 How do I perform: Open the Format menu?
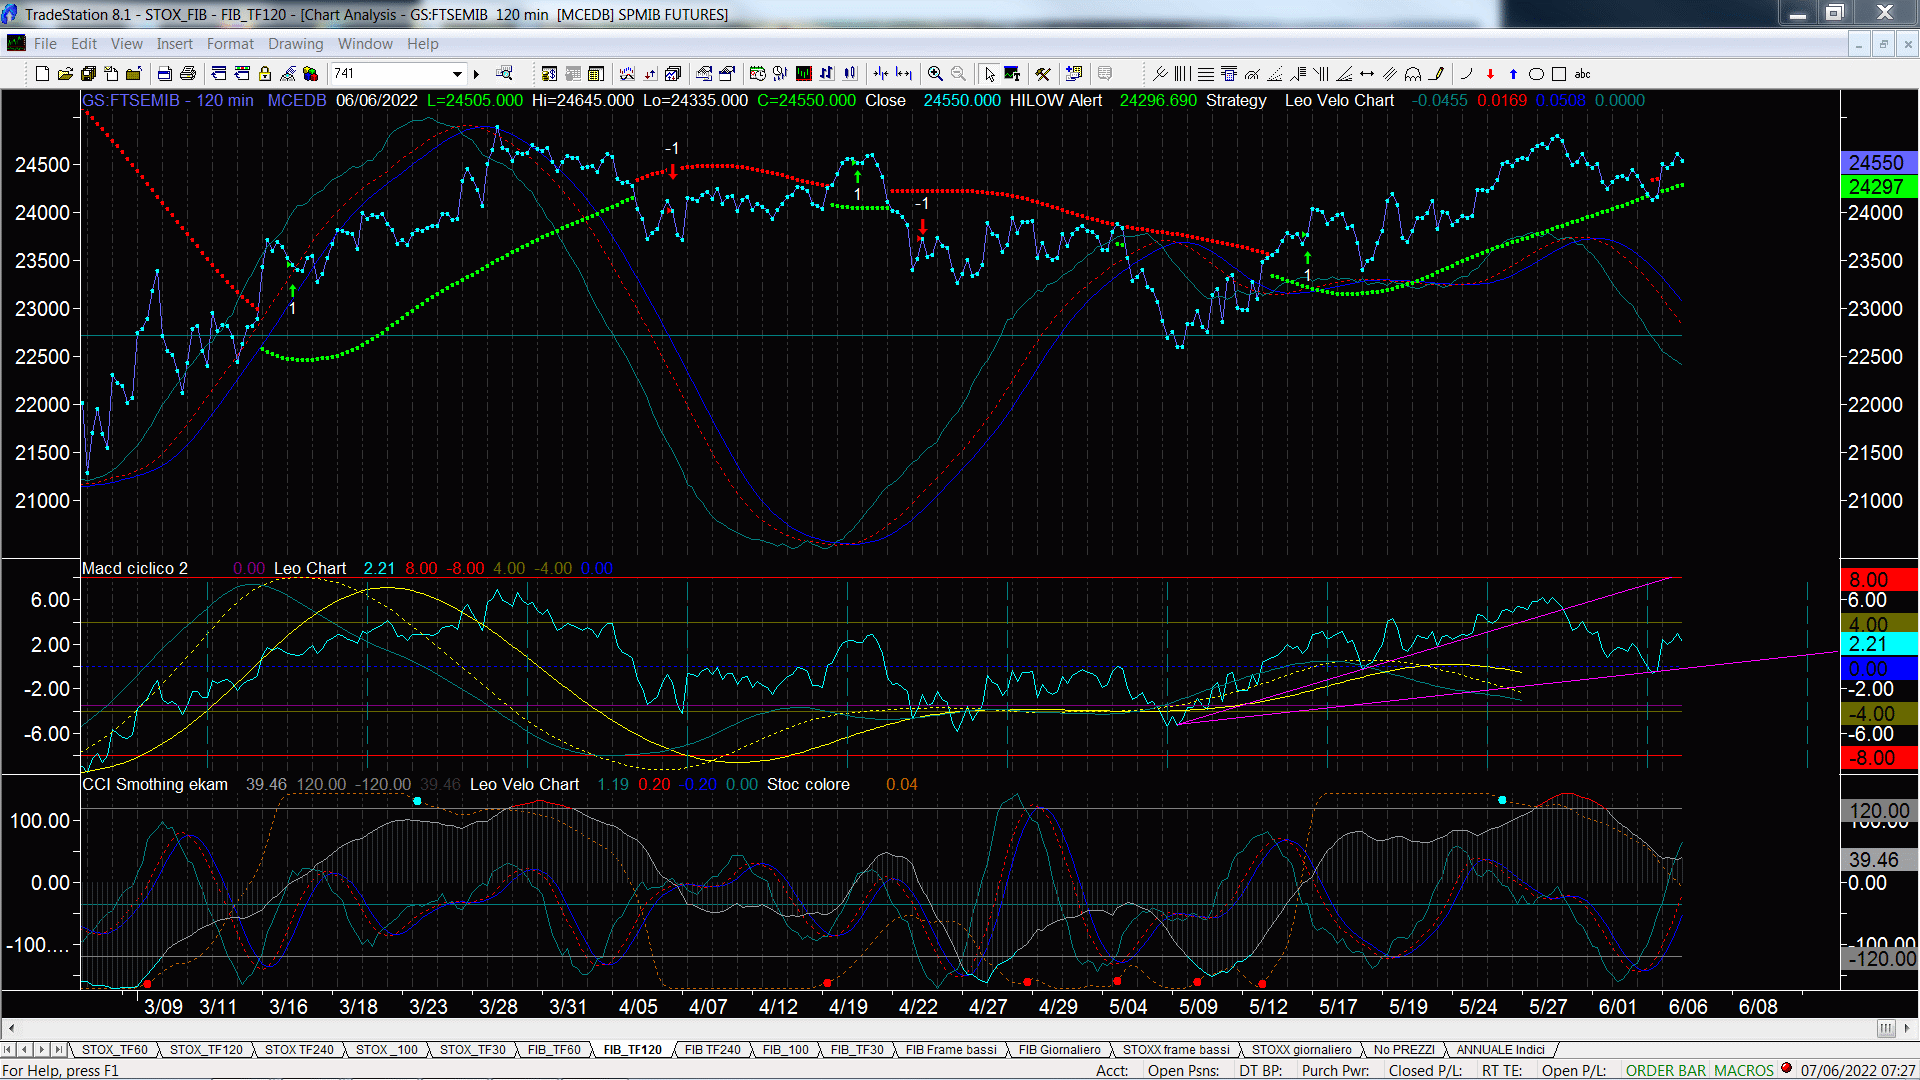pyautogui.click(x=230, y=44)
